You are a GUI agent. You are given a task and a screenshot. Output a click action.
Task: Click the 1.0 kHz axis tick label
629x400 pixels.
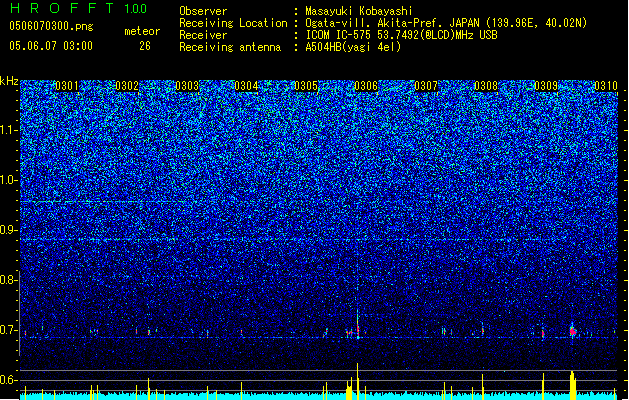(x=8, y=180)
